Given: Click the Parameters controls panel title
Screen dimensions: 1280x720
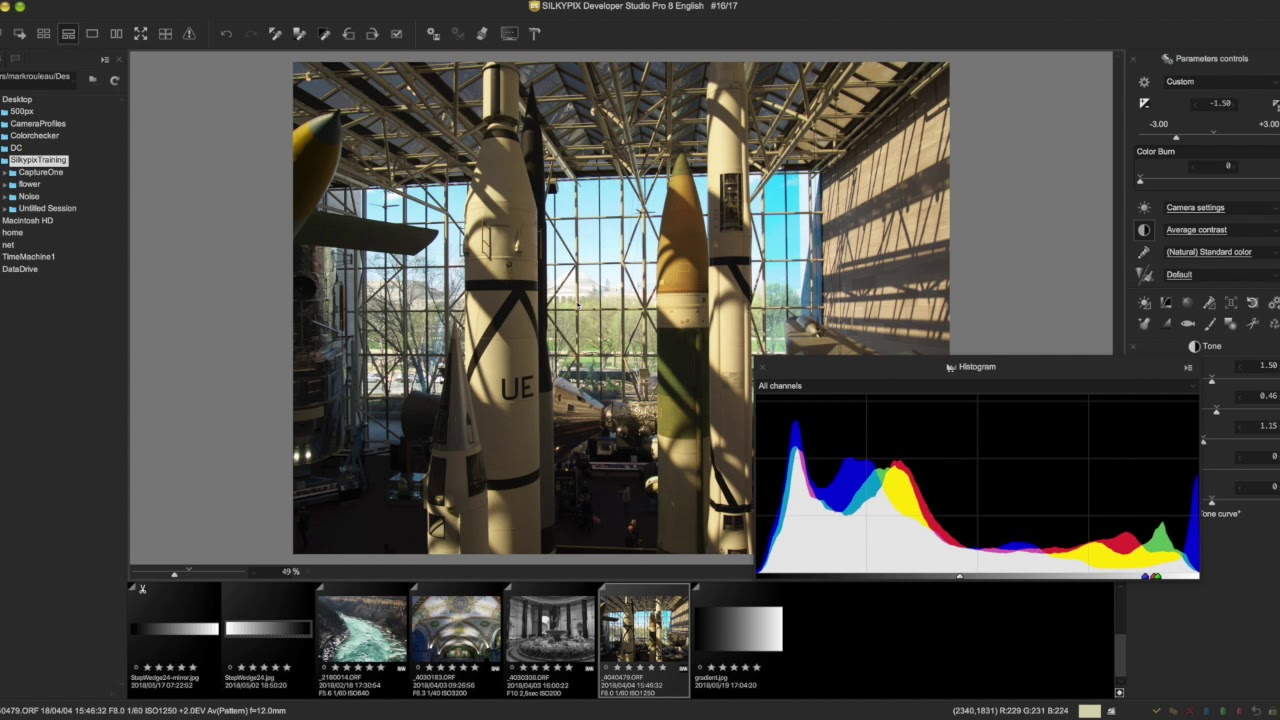Looking at the screenshot, I should [x=1211, y=59].
